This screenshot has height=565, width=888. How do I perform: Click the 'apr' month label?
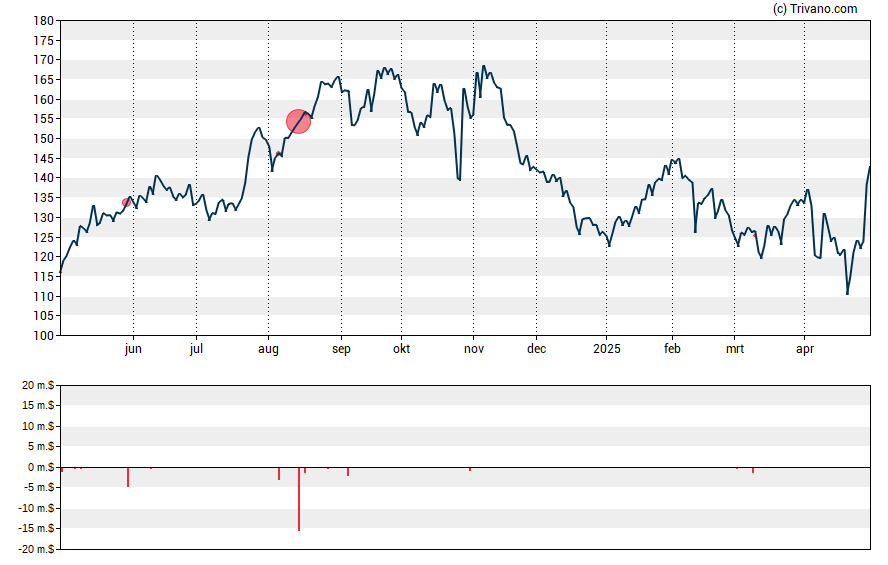coord(805,349)
